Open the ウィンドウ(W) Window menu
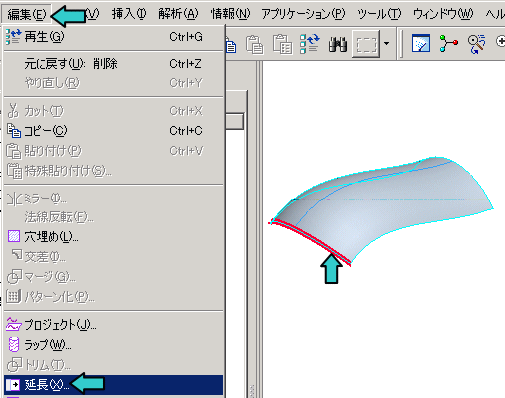This screenshot has width=505, height=398. (443, 14)
